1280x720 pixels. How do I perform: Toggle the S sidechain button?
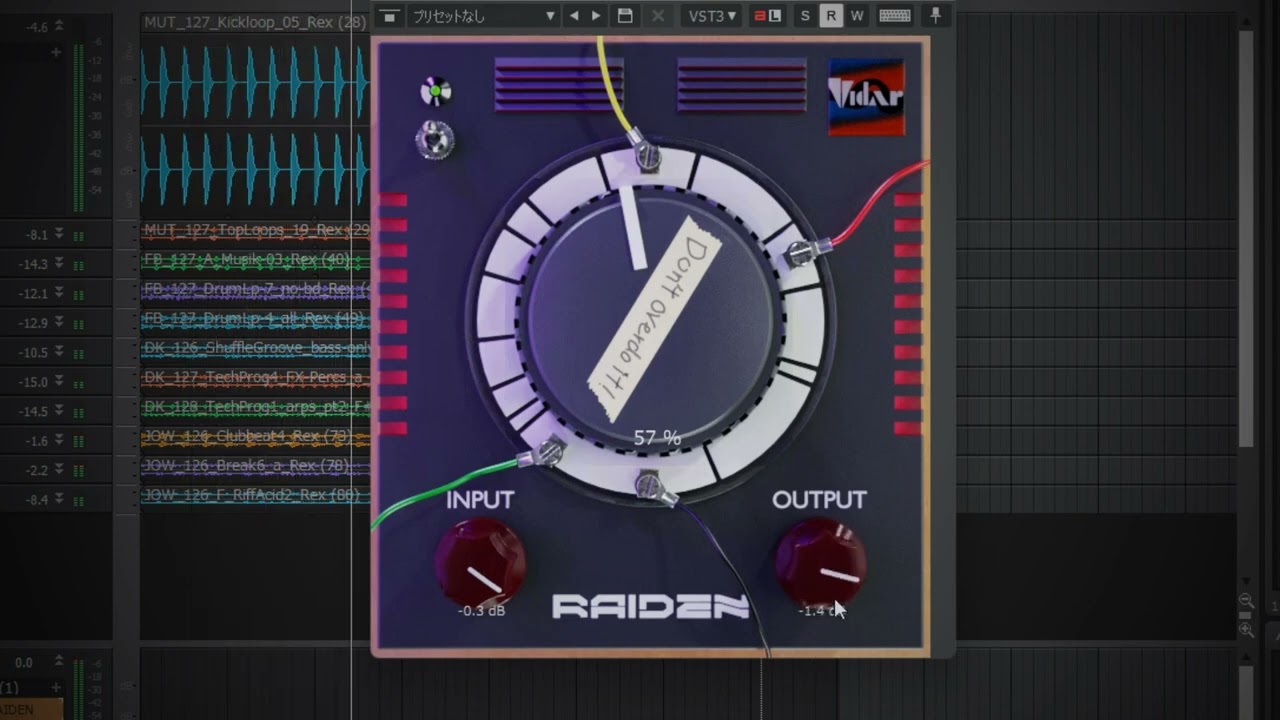coord(805,16)
